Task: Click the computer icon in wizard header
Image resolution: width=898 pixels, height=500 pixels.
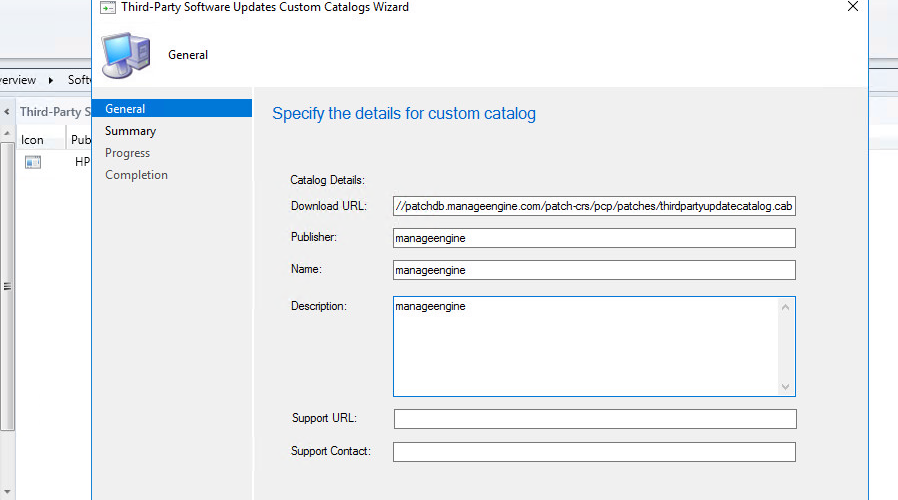Action: pos(126,55)
